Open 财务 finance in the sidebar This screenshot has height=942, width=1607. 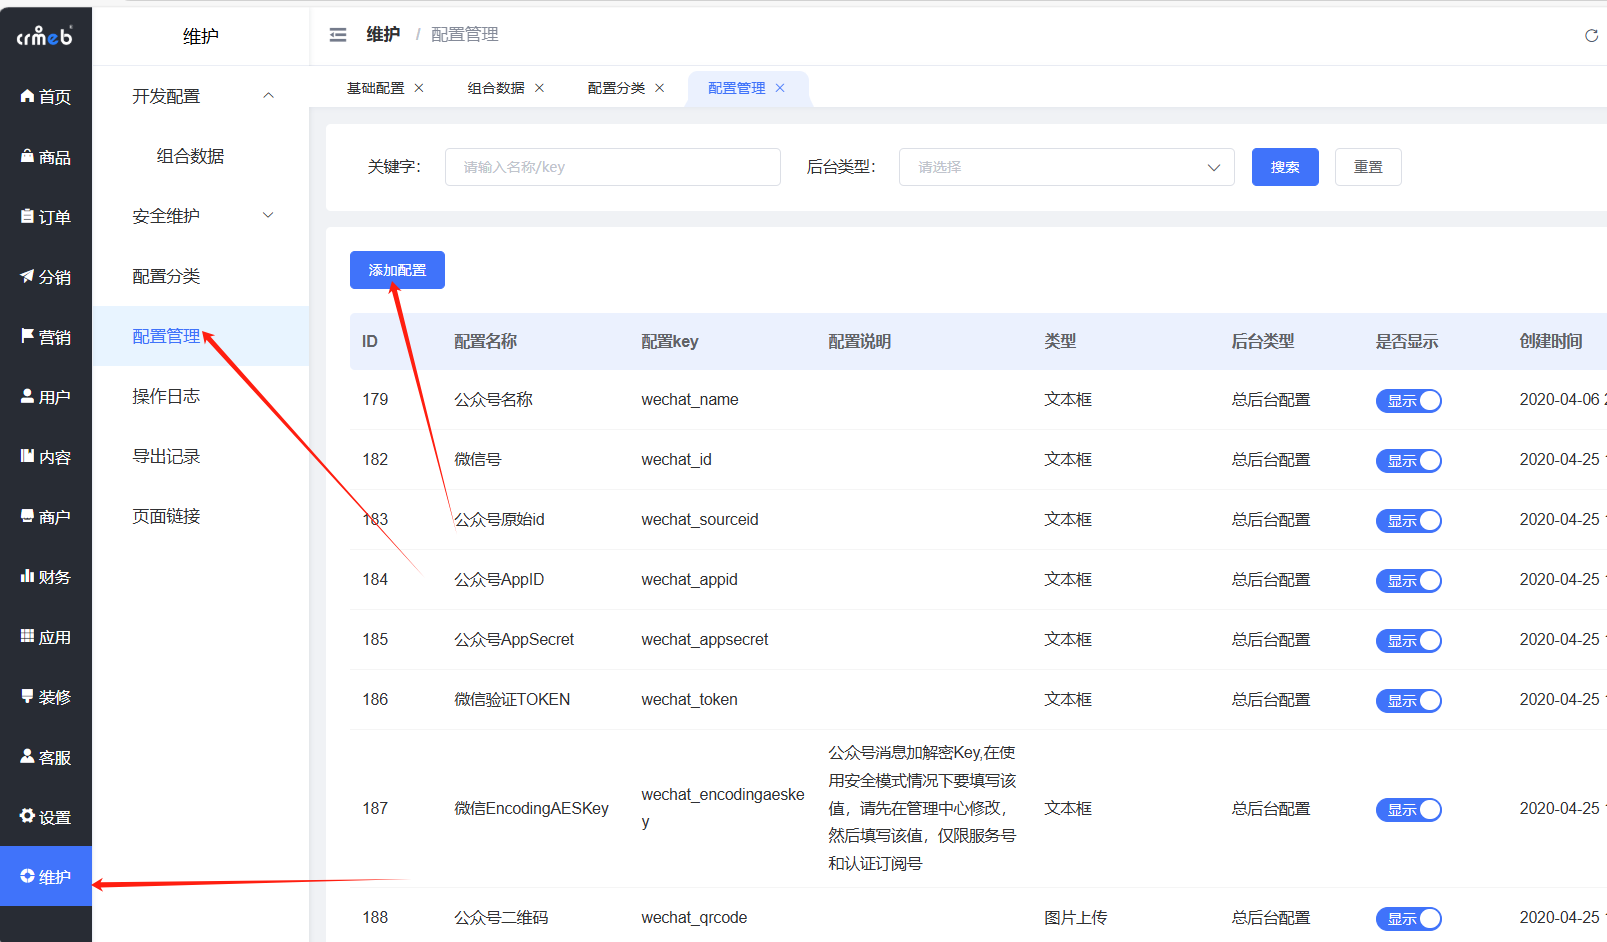tap(46, 577)
